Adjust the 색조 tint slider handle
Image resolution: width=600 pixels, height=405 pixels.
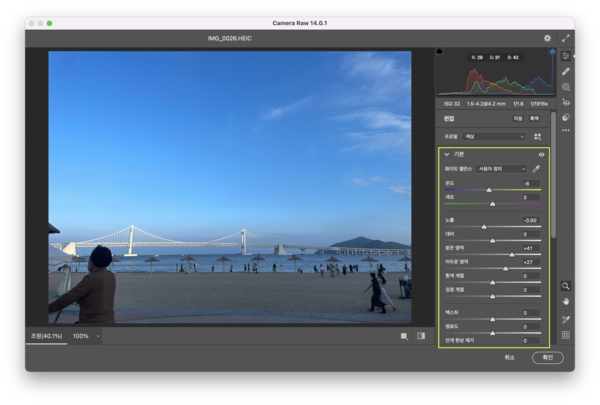point(492,204)
